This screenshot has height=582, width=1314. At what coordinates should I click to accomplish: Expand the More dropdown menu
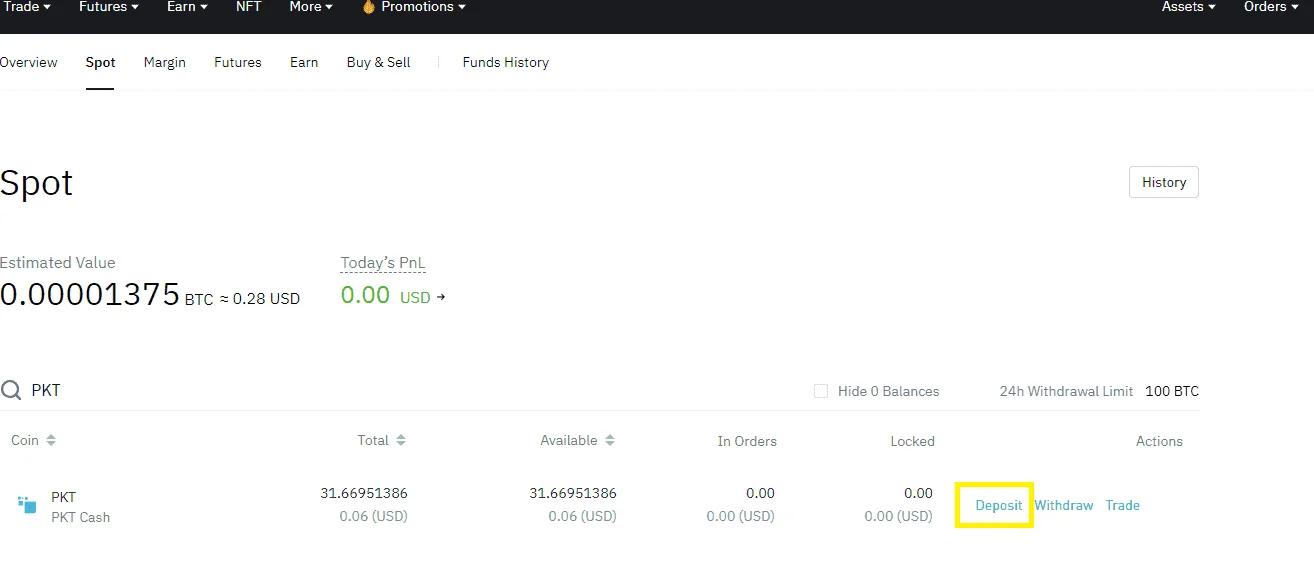click(311, 7)
